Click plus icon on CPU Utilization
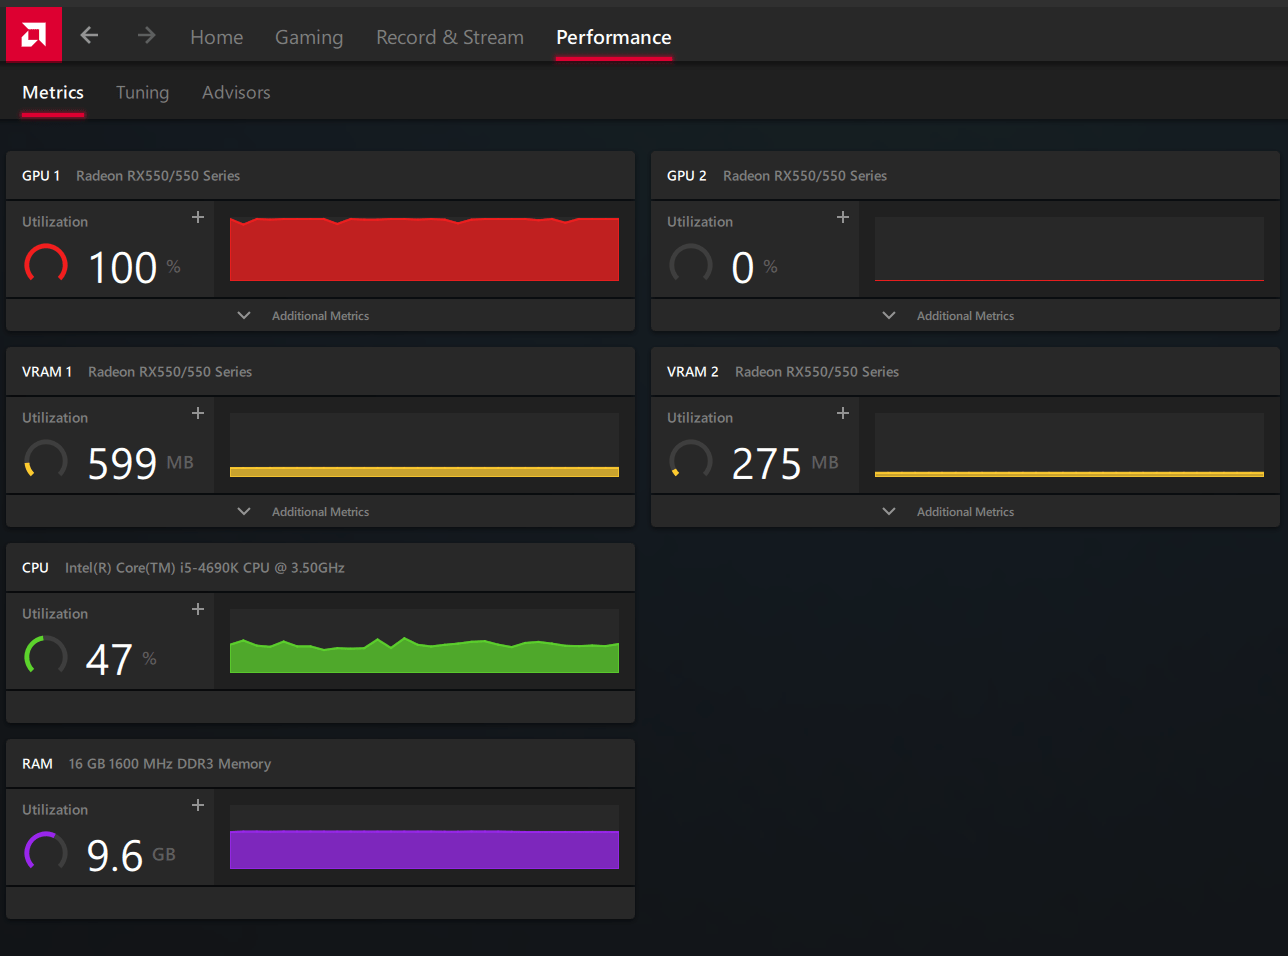 198,609
